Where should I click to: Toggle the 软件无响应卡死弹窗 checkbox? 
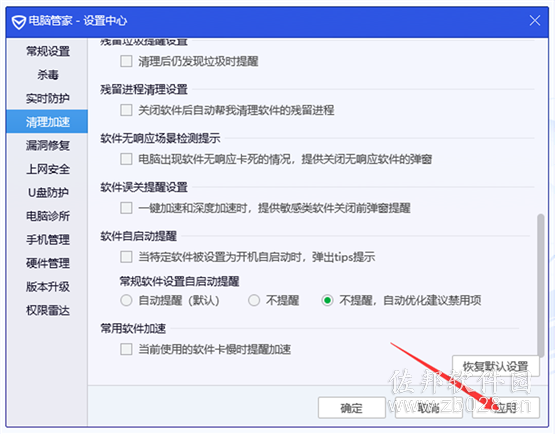(126, 159)
